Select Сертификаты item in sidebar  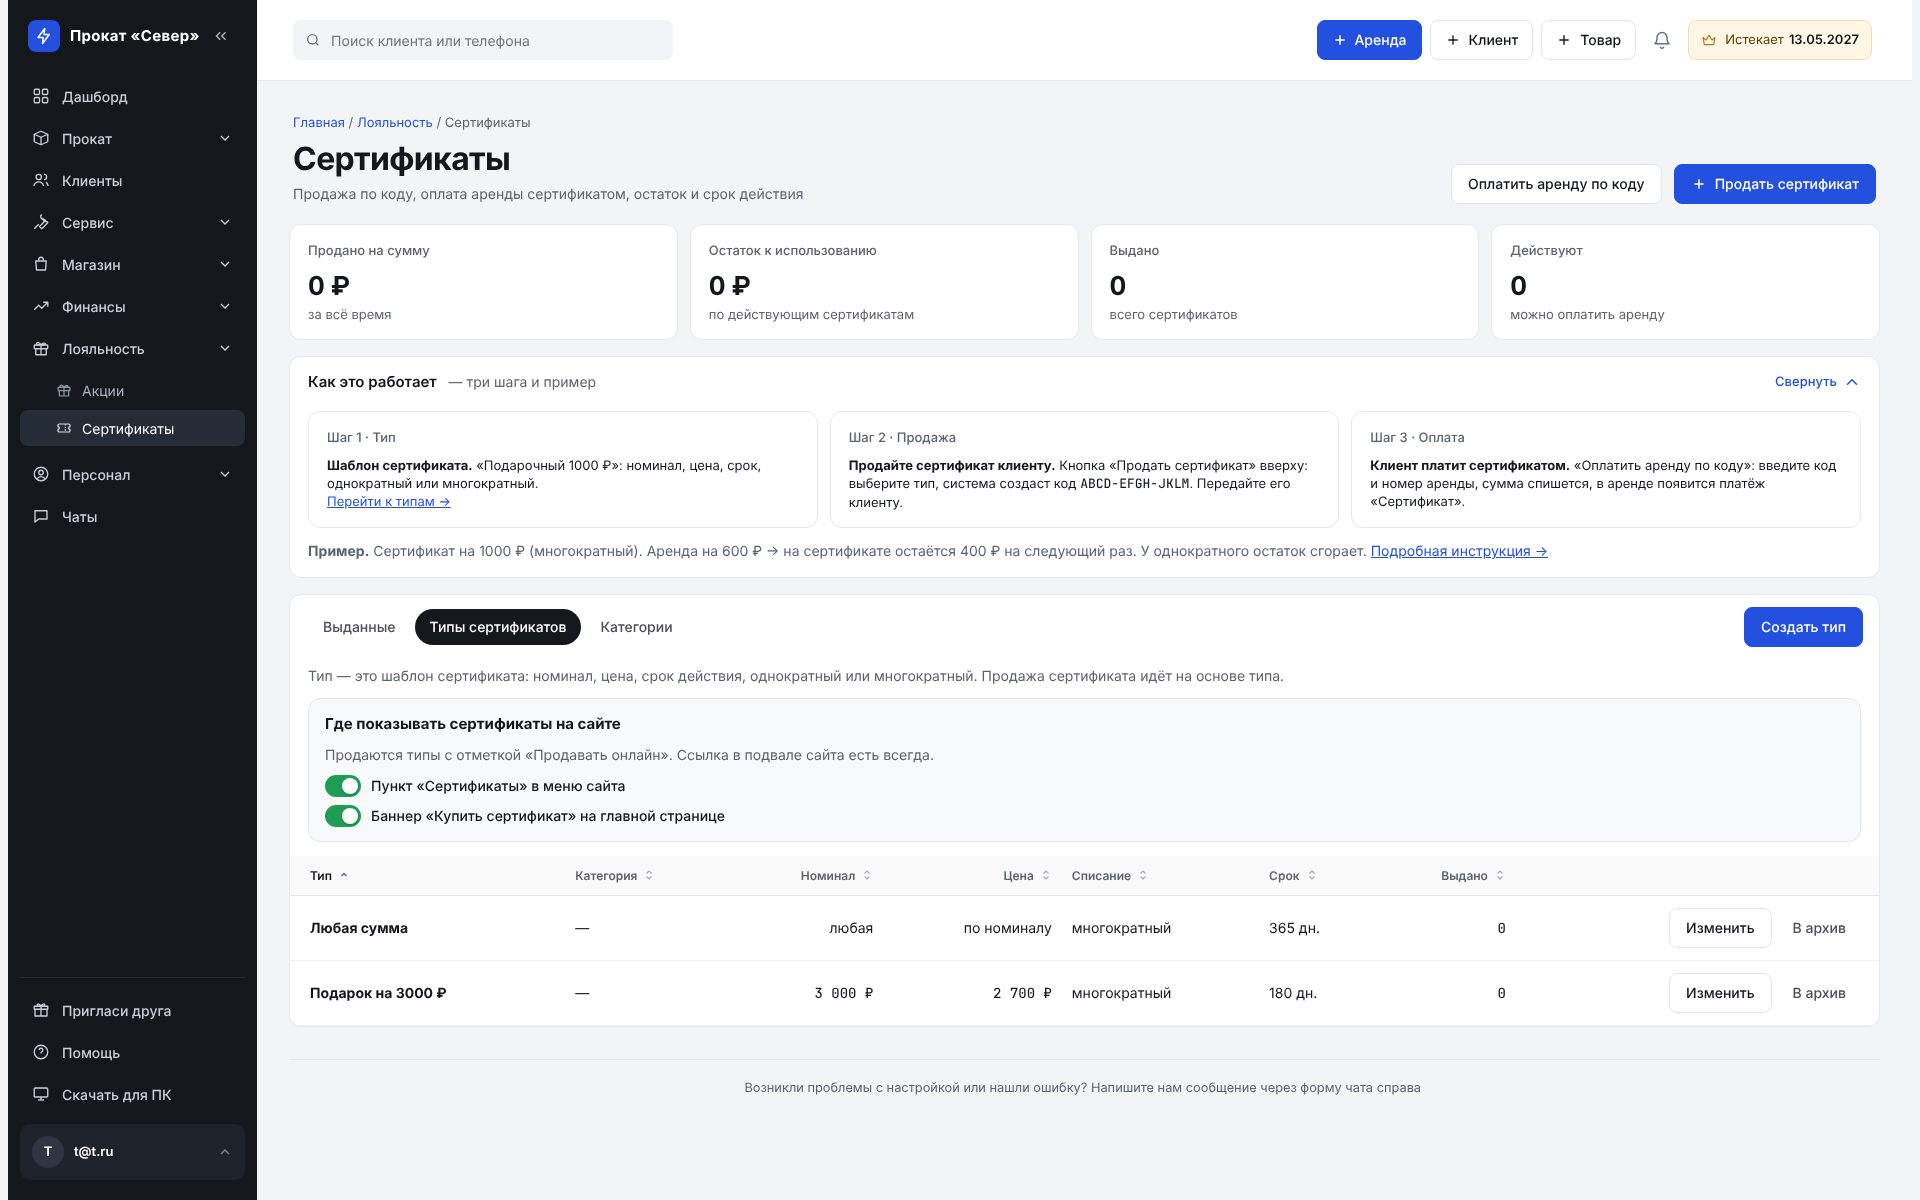tap(132, 429)
